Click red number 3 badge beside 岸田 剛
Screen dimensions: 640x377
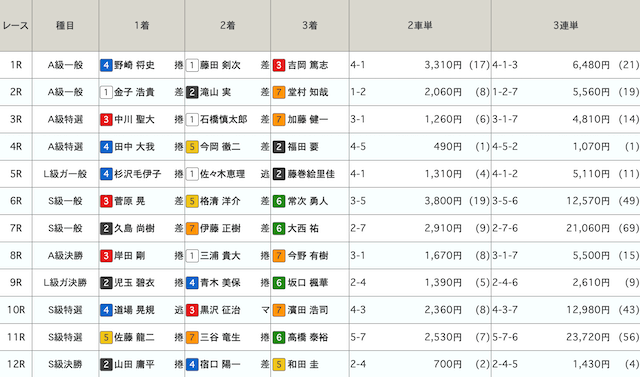point(106,256)
